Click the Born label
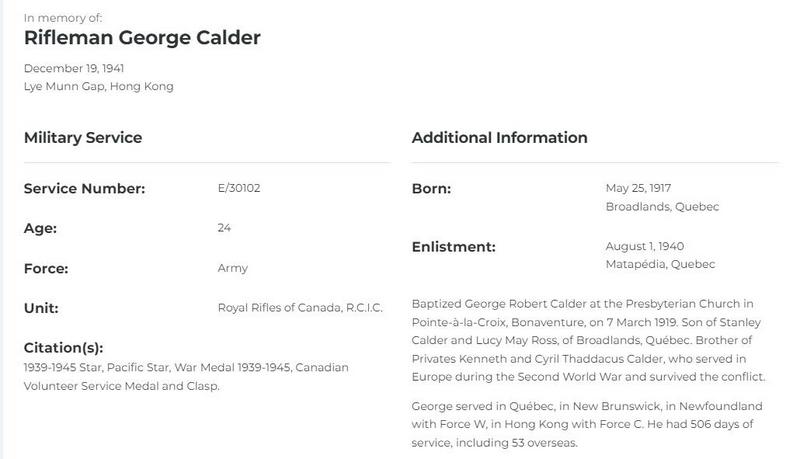The width and height of the screenshot is (800, 459). [432, 188]
